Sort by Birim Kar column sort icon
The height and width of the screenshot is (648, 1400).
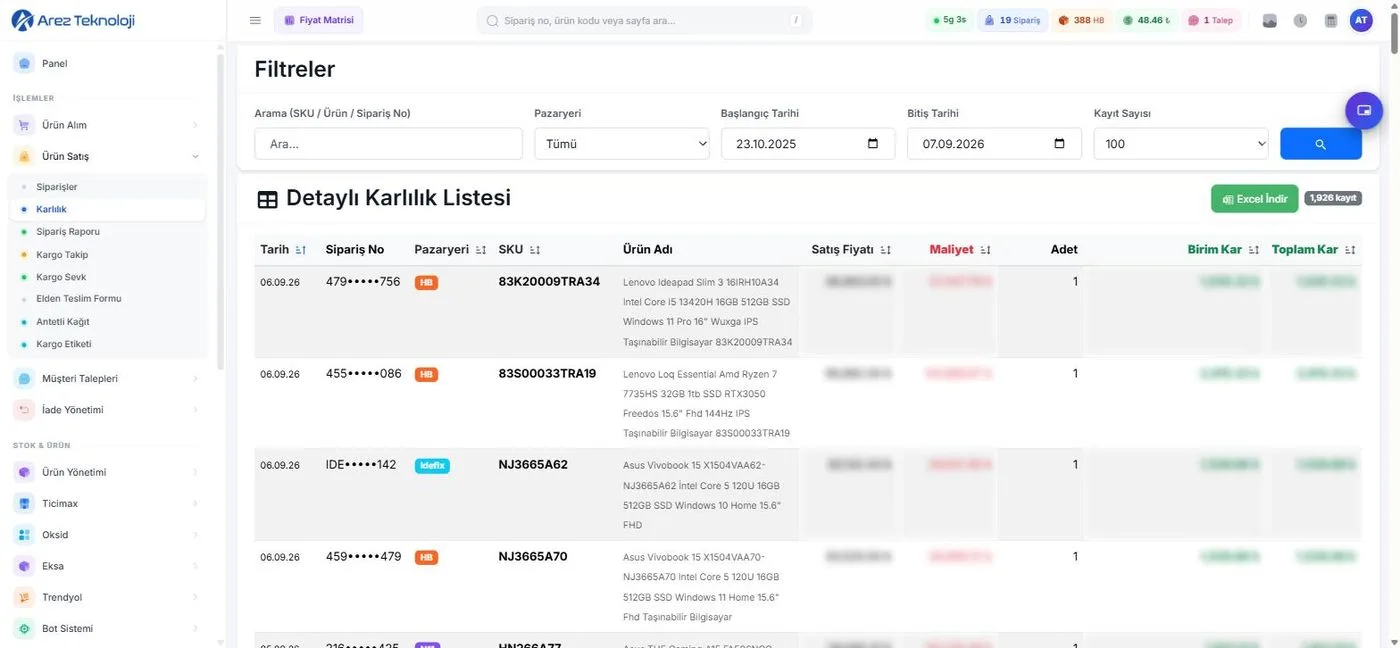point(1254,250)
